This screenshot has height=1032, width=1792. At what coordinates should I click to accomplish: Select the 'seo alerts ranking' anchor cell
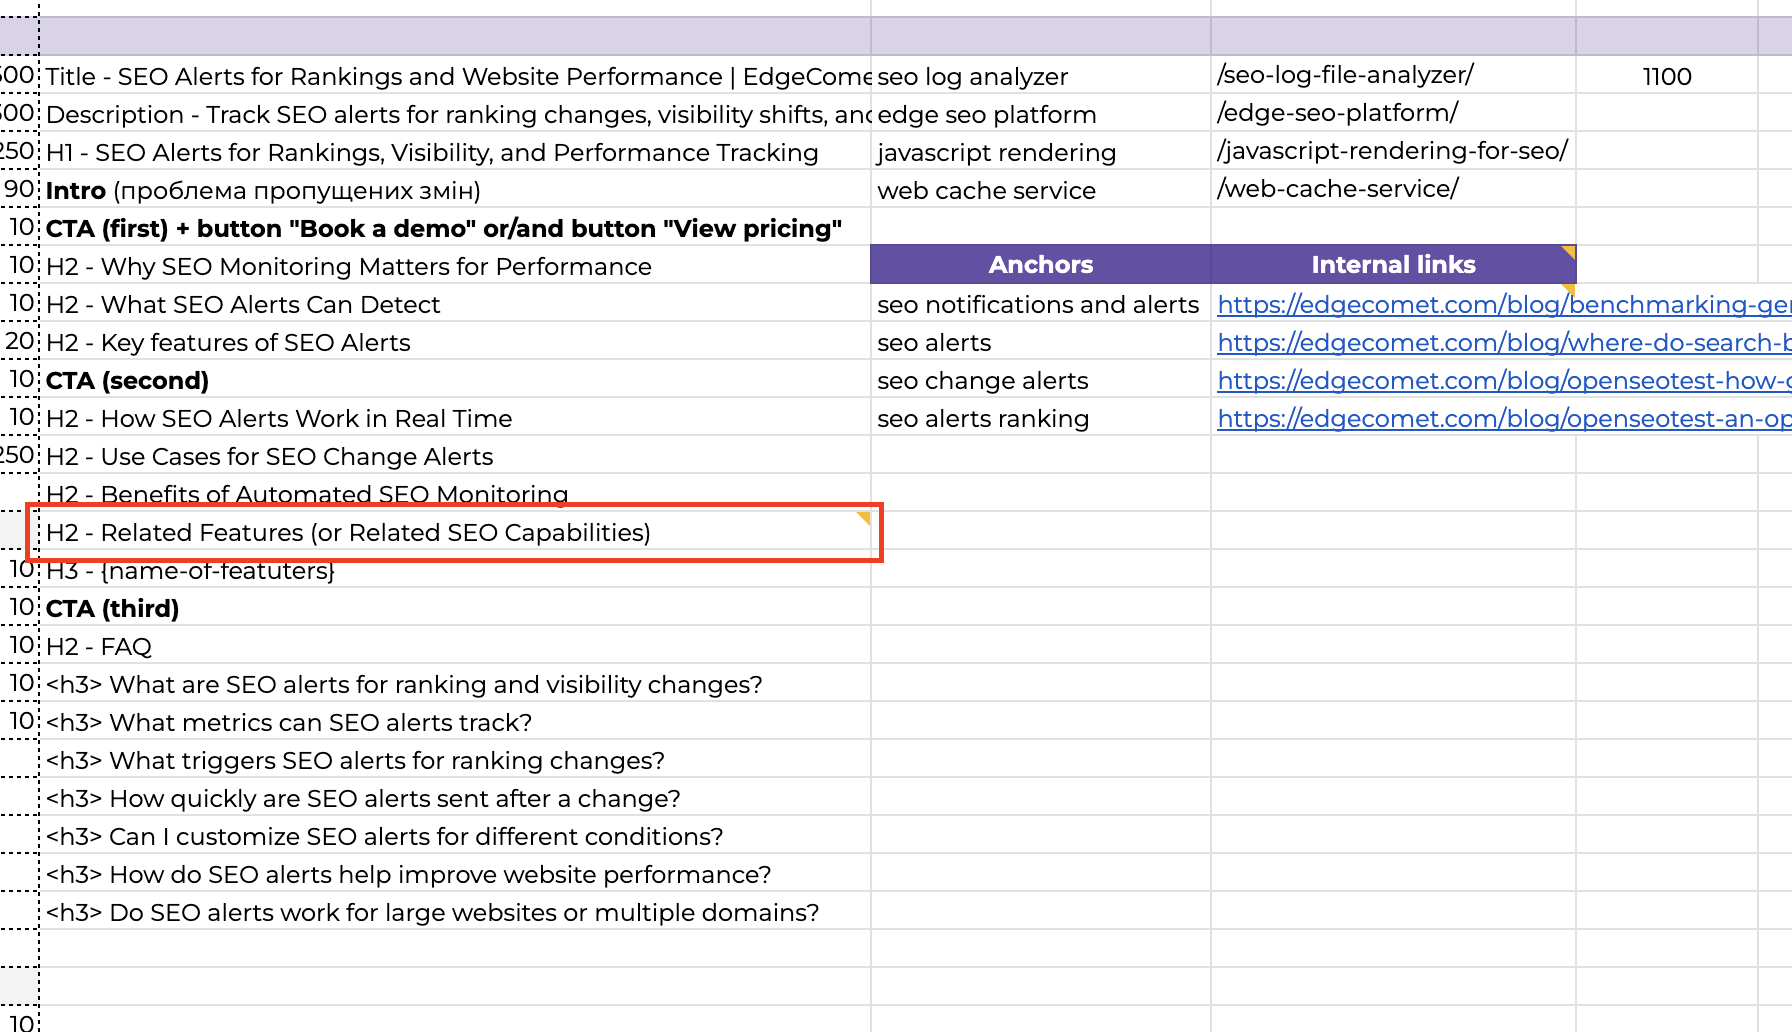click(1041, 418)
